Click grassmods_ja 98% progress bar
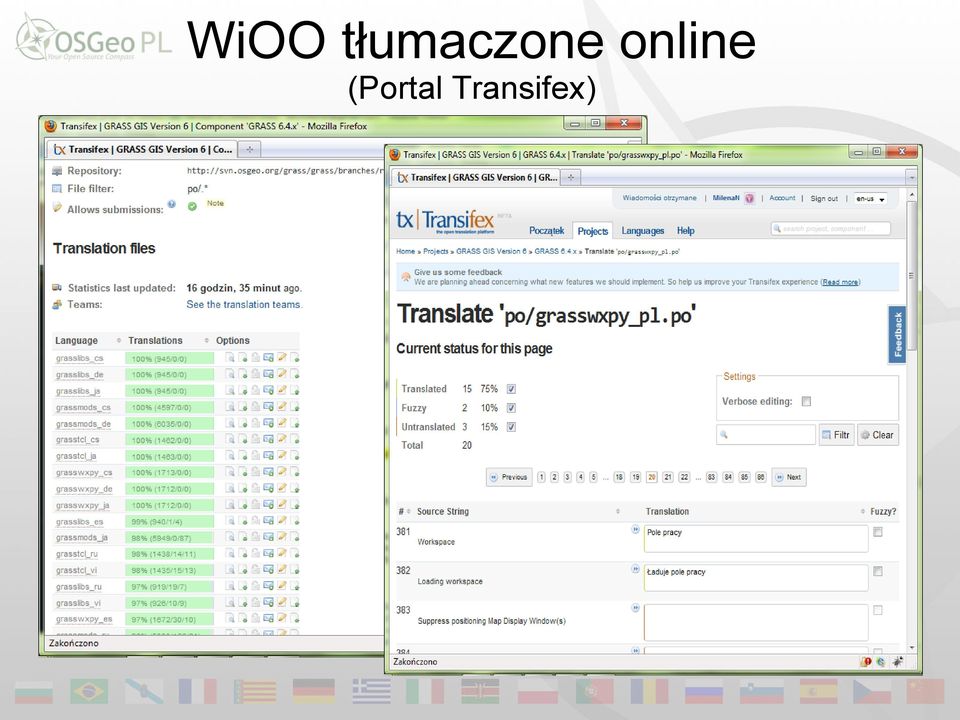 [170, 538]
